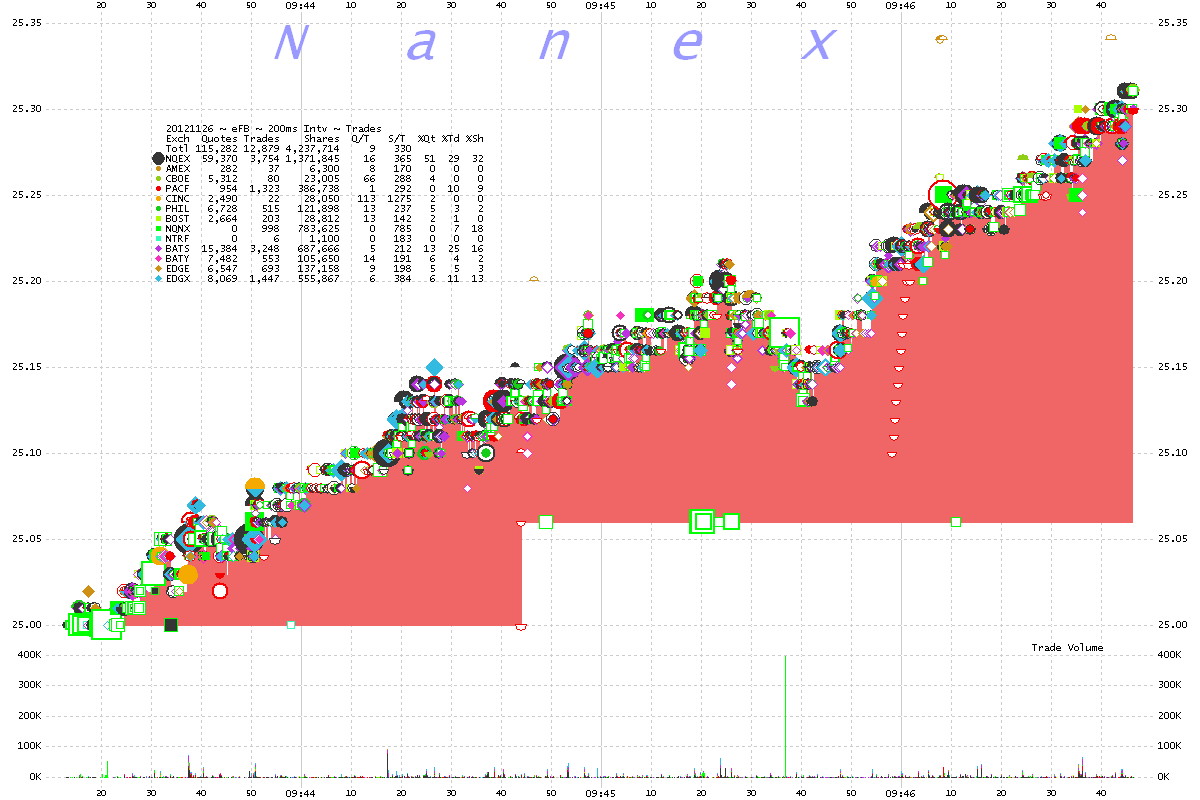The width and height of the screenshot is (1200, 800).
Task: Click the pink BATY legend diamond
Action: pyautogui.click(x=158, y=258)
